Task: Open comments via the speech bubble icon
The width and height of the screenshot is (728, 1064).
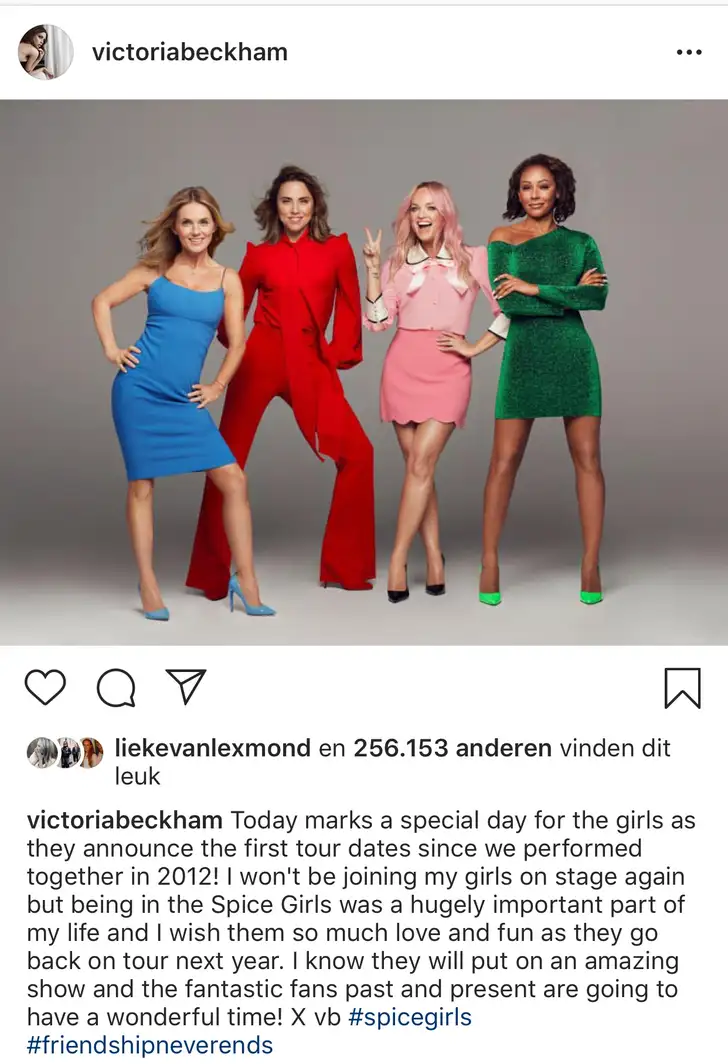Action: tap(116, 688)
